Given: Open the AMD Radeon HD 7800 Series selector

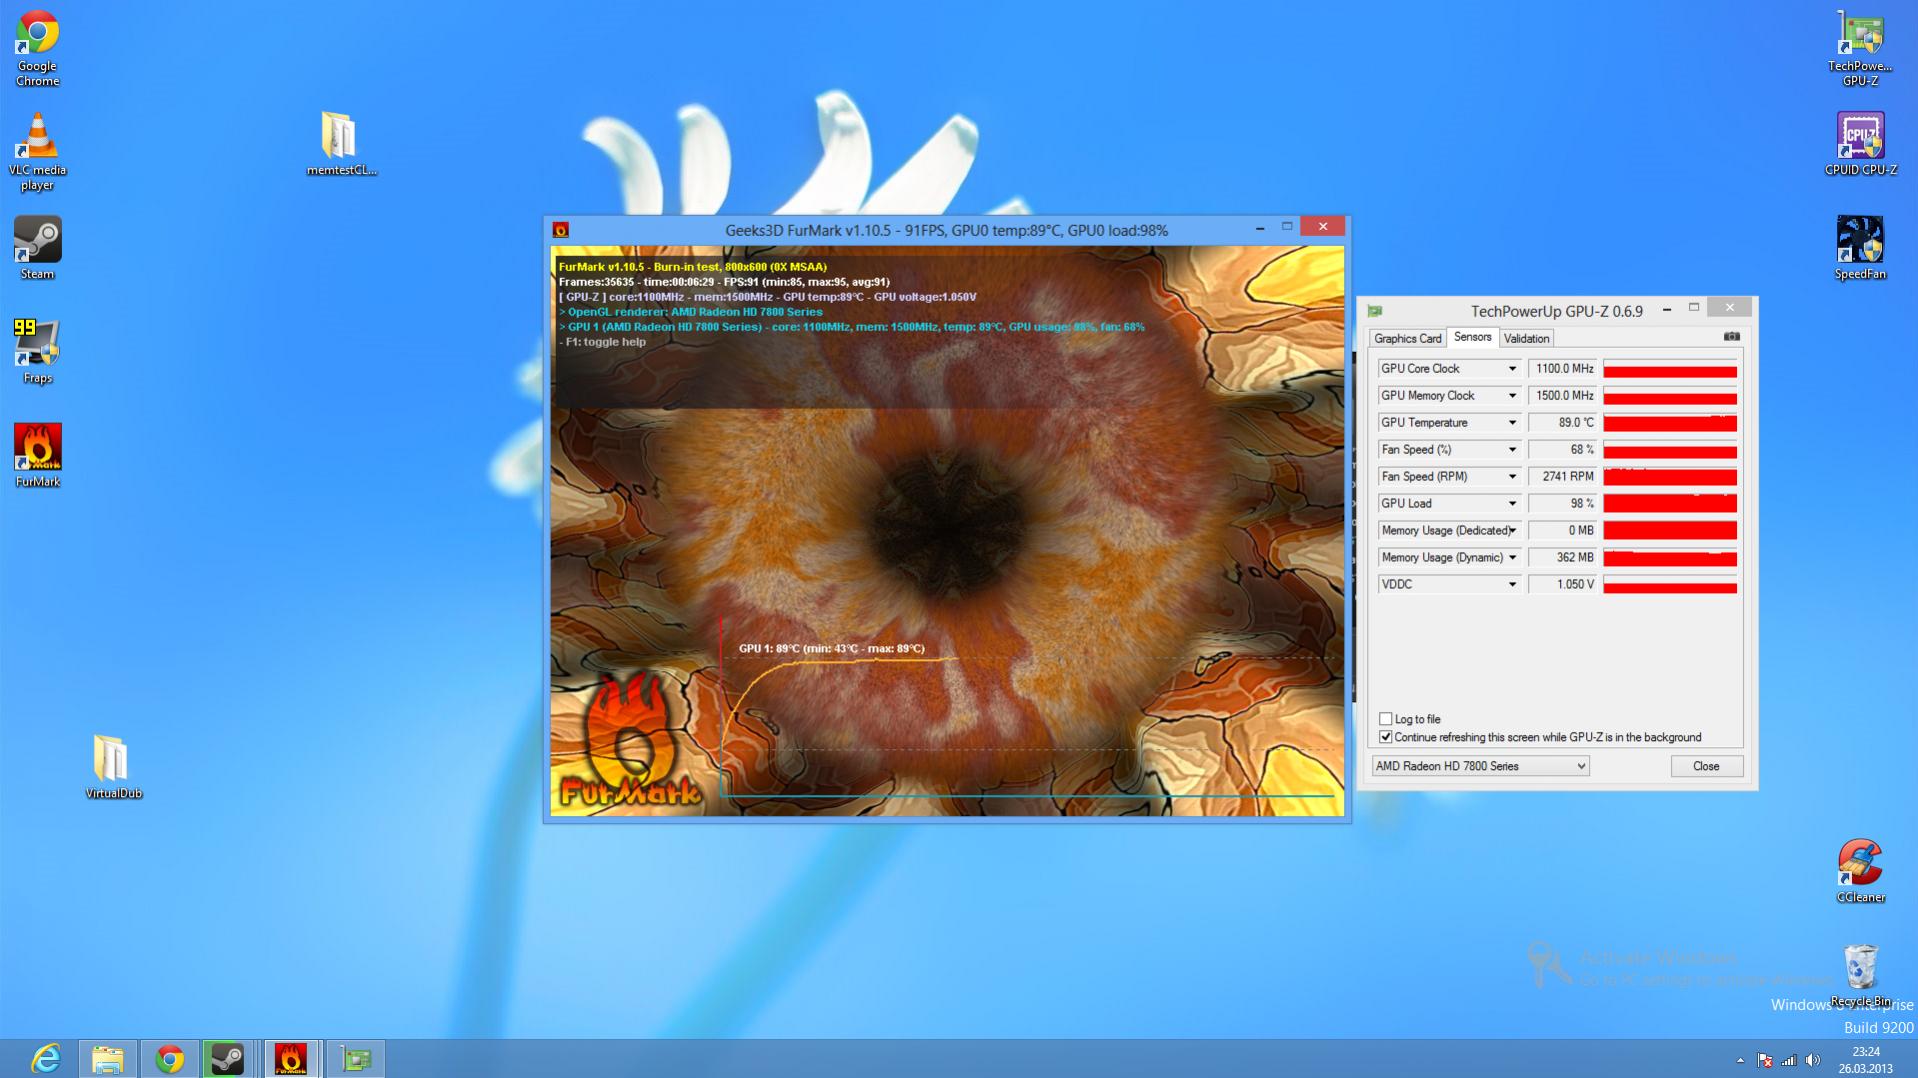Looking at the screenshot, I should pyautogui.click(x=1480, y=766).
